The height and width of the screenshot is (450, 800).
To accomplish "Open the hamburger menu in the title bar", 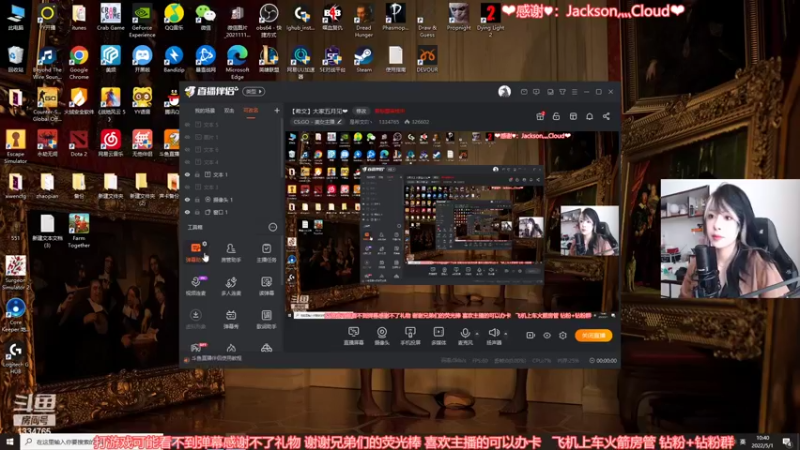I will (x=574, y=92).
